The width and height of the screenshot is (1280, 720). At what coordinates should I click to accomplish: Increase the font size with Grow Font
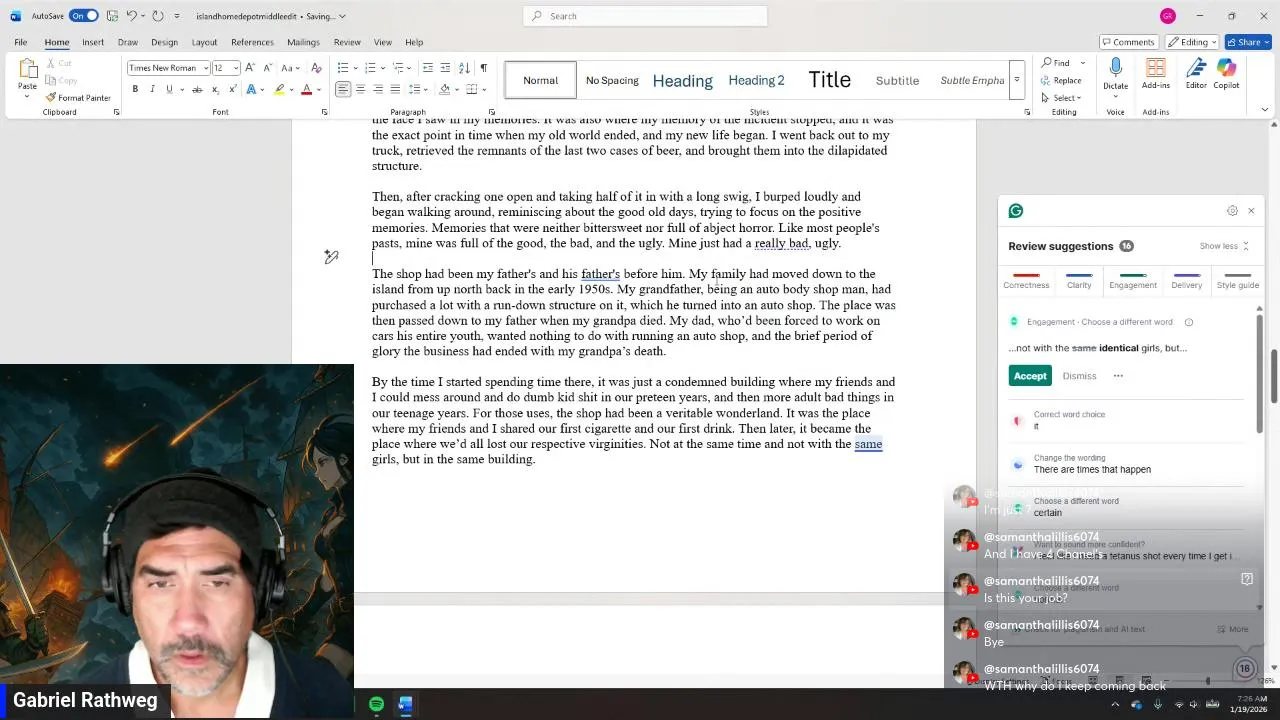pyautogui.click(x=250, y=68)
